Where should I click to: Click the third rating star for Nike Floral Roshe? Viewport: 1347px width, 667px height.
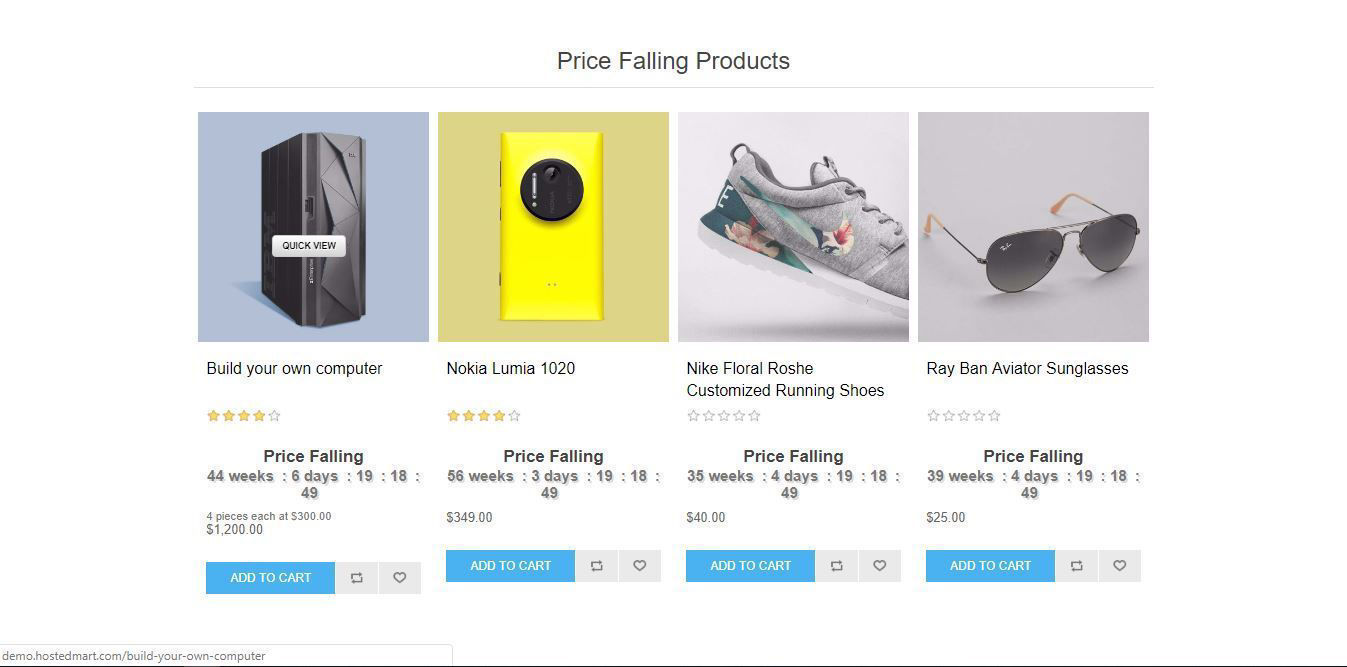[x=723, y=415]
